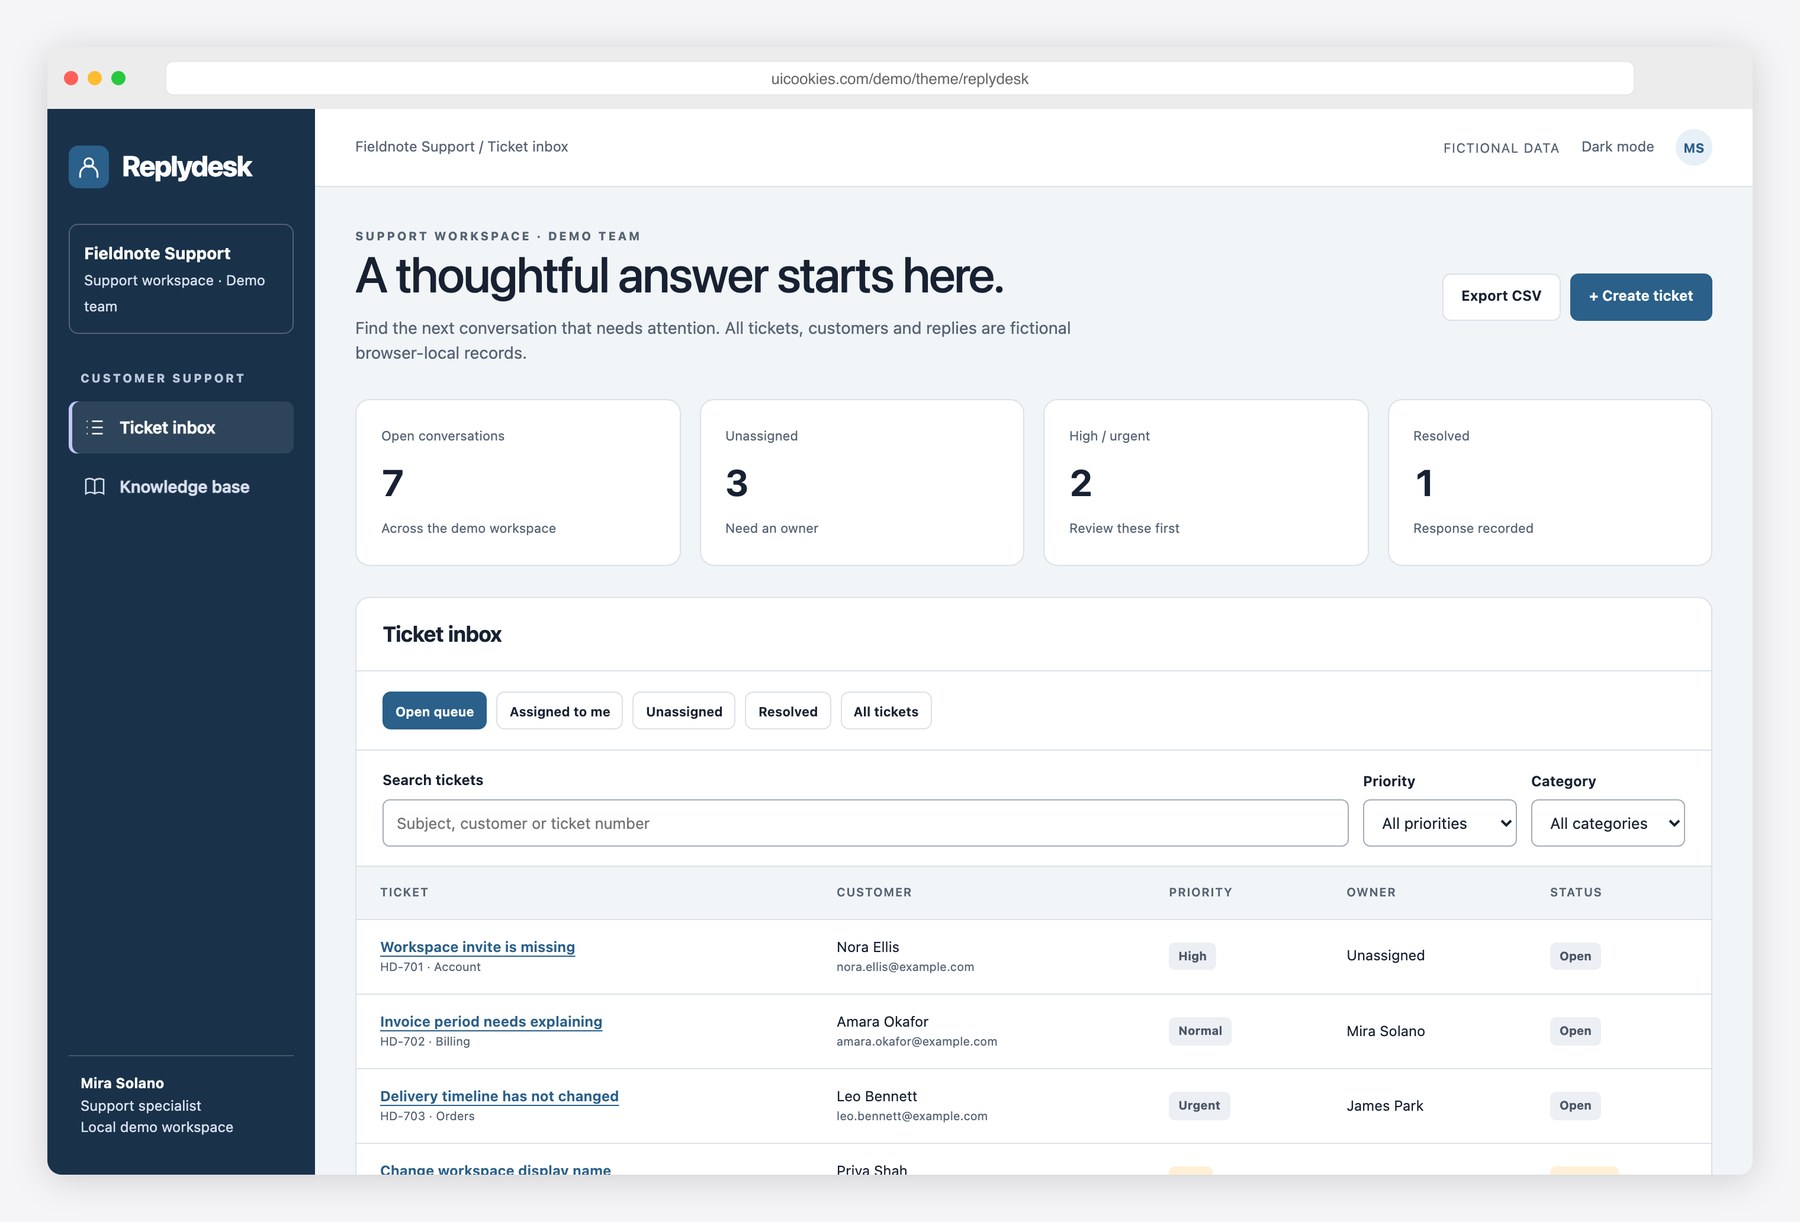This screenshot has width=1800, height=1222.
Task: Show the Resolved tickets tab
Action: pyautogui.click(x=788, y=711)
